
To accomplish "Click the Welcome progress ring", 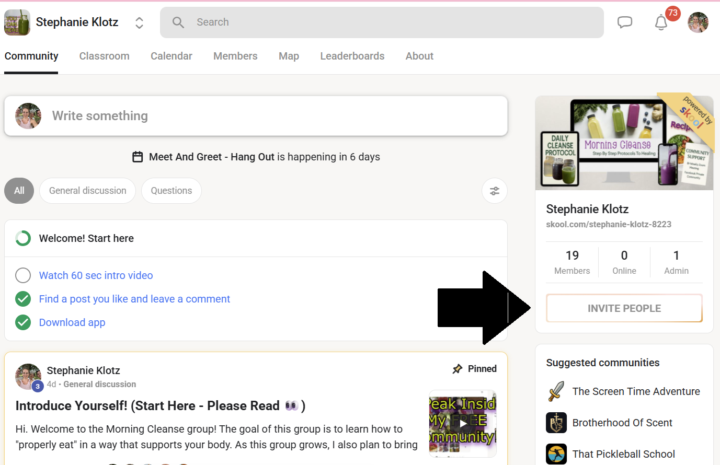I will [x=23, y=239].
